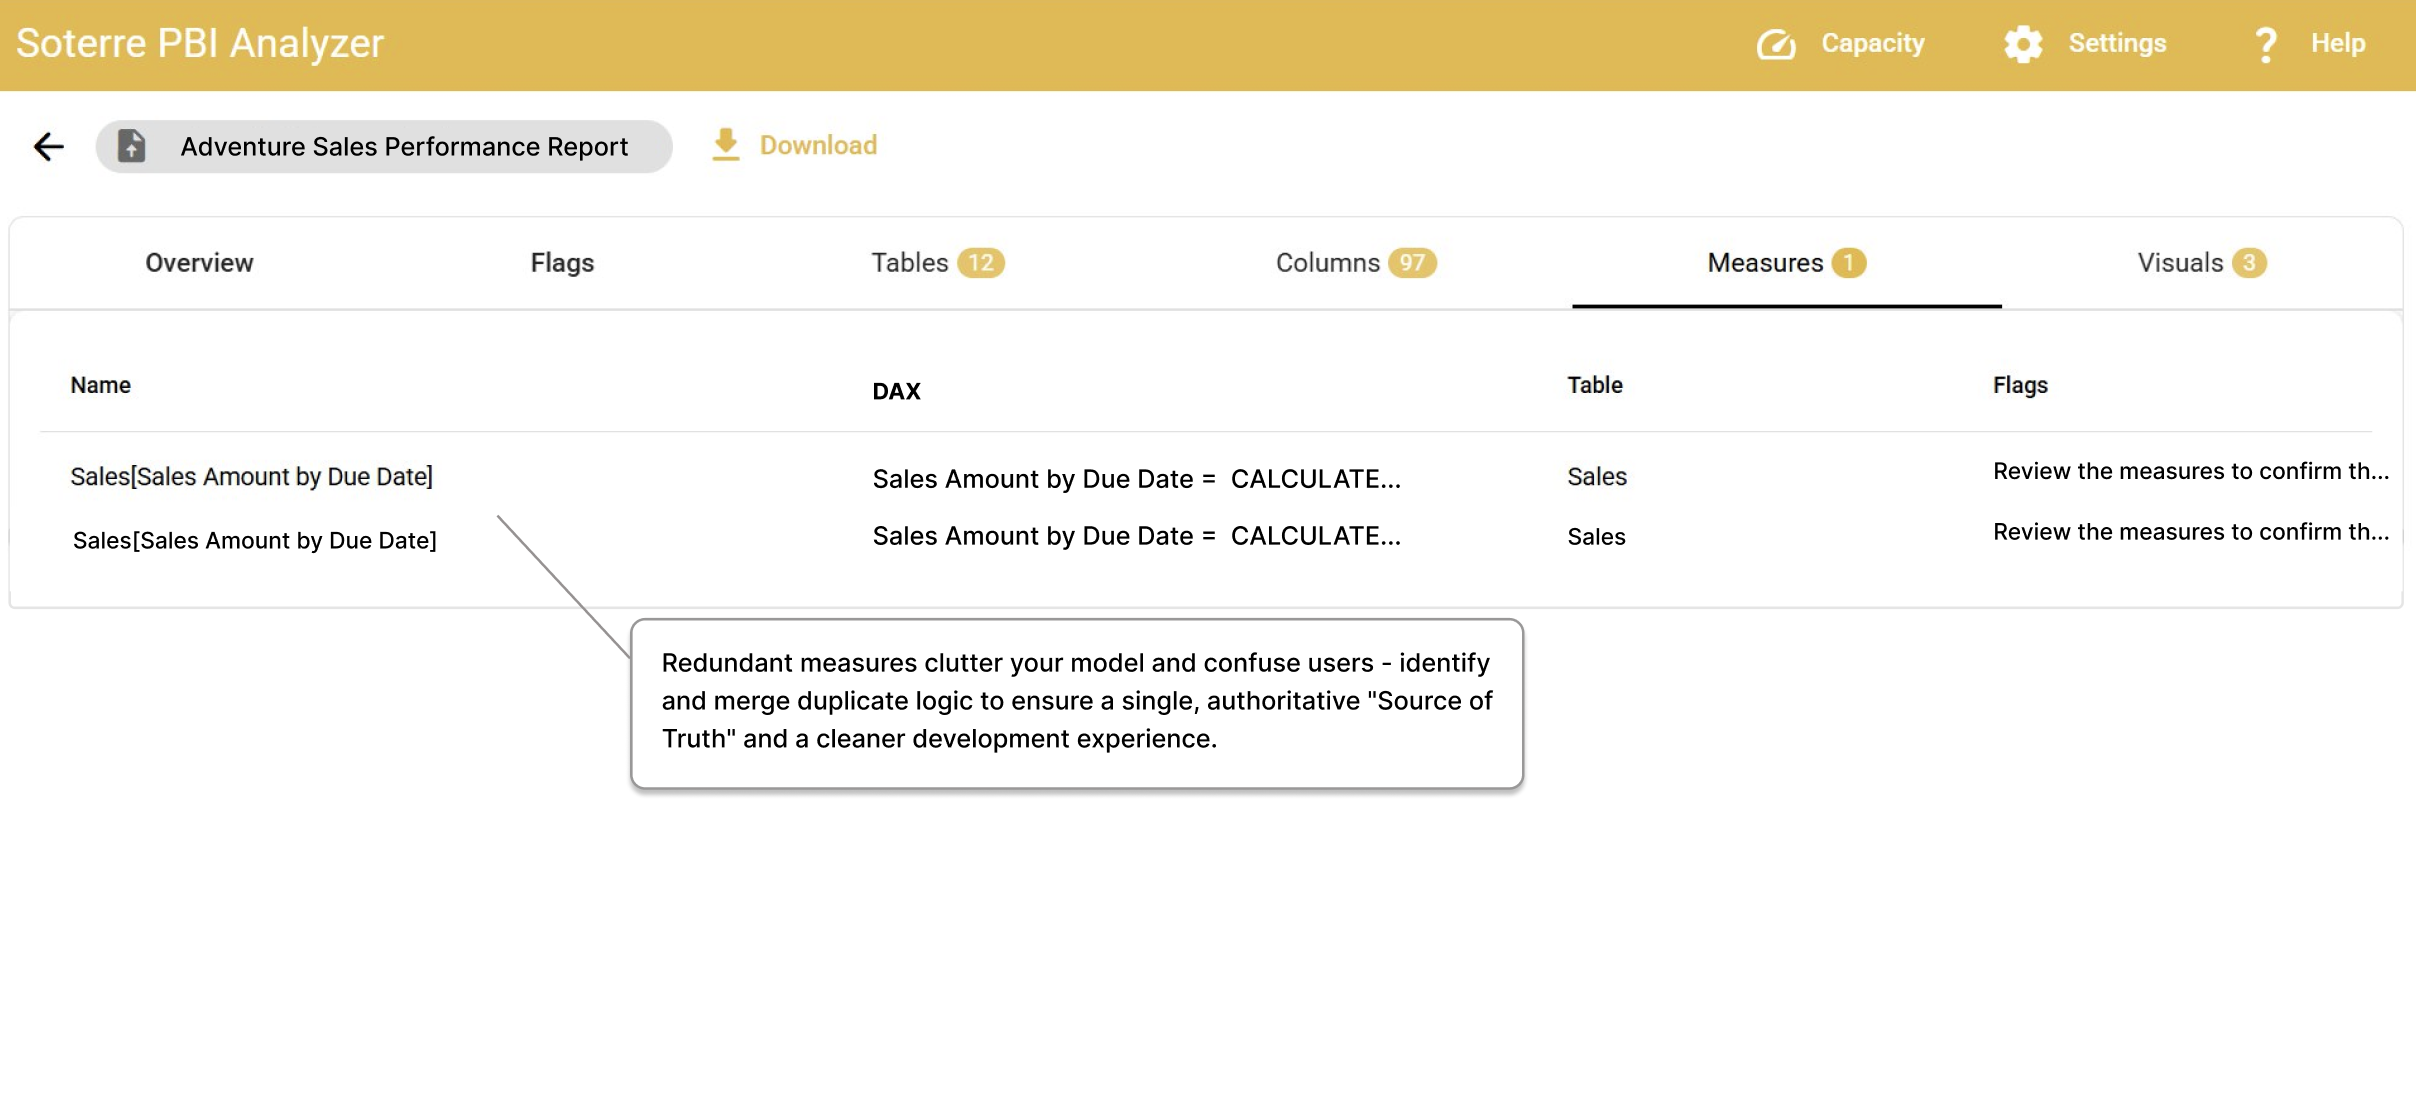Open Settings via the gear icon
2416x1100 pixels.
point(2023,43)
